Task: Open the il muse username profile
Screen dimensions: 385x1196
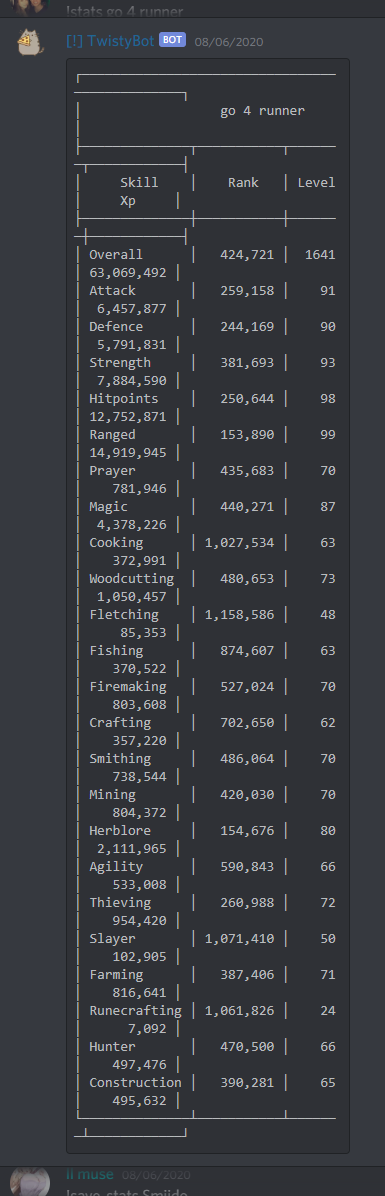Action: pyautogui.click(x=90, y=1174)
